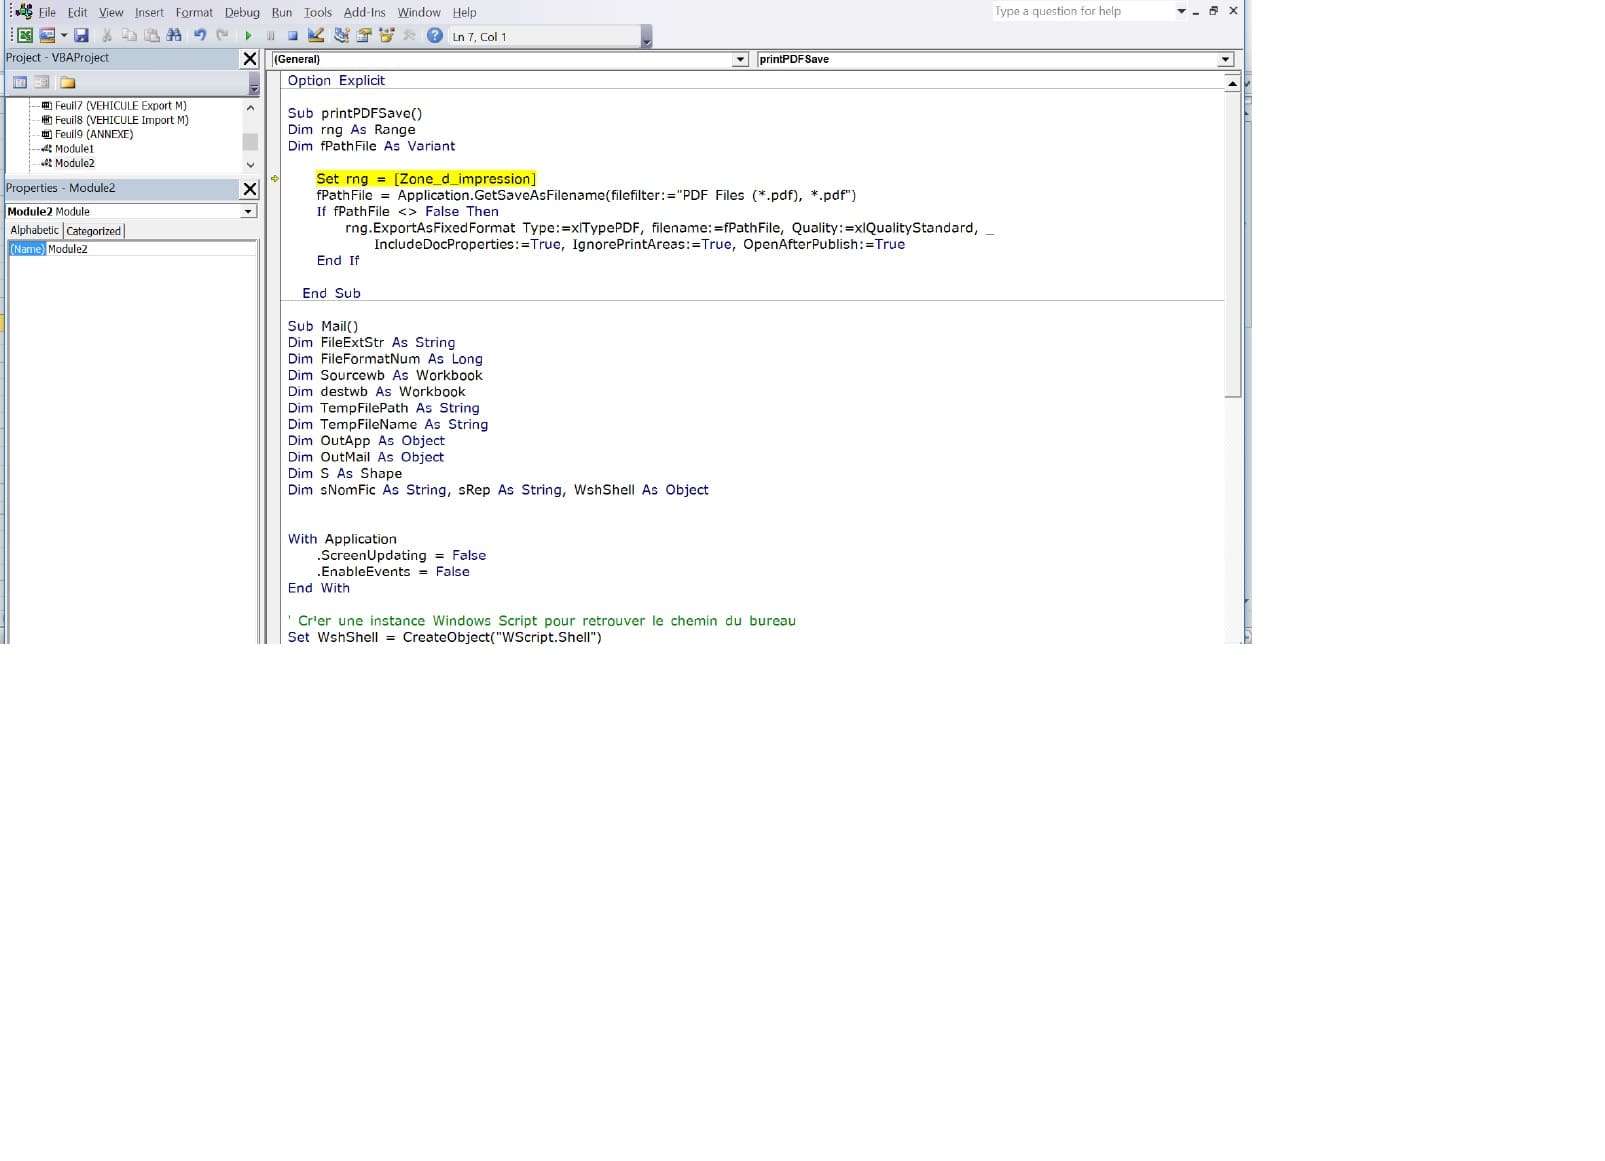
Task: Open the Add-Ins menu
Action: [x=364, y=12]
